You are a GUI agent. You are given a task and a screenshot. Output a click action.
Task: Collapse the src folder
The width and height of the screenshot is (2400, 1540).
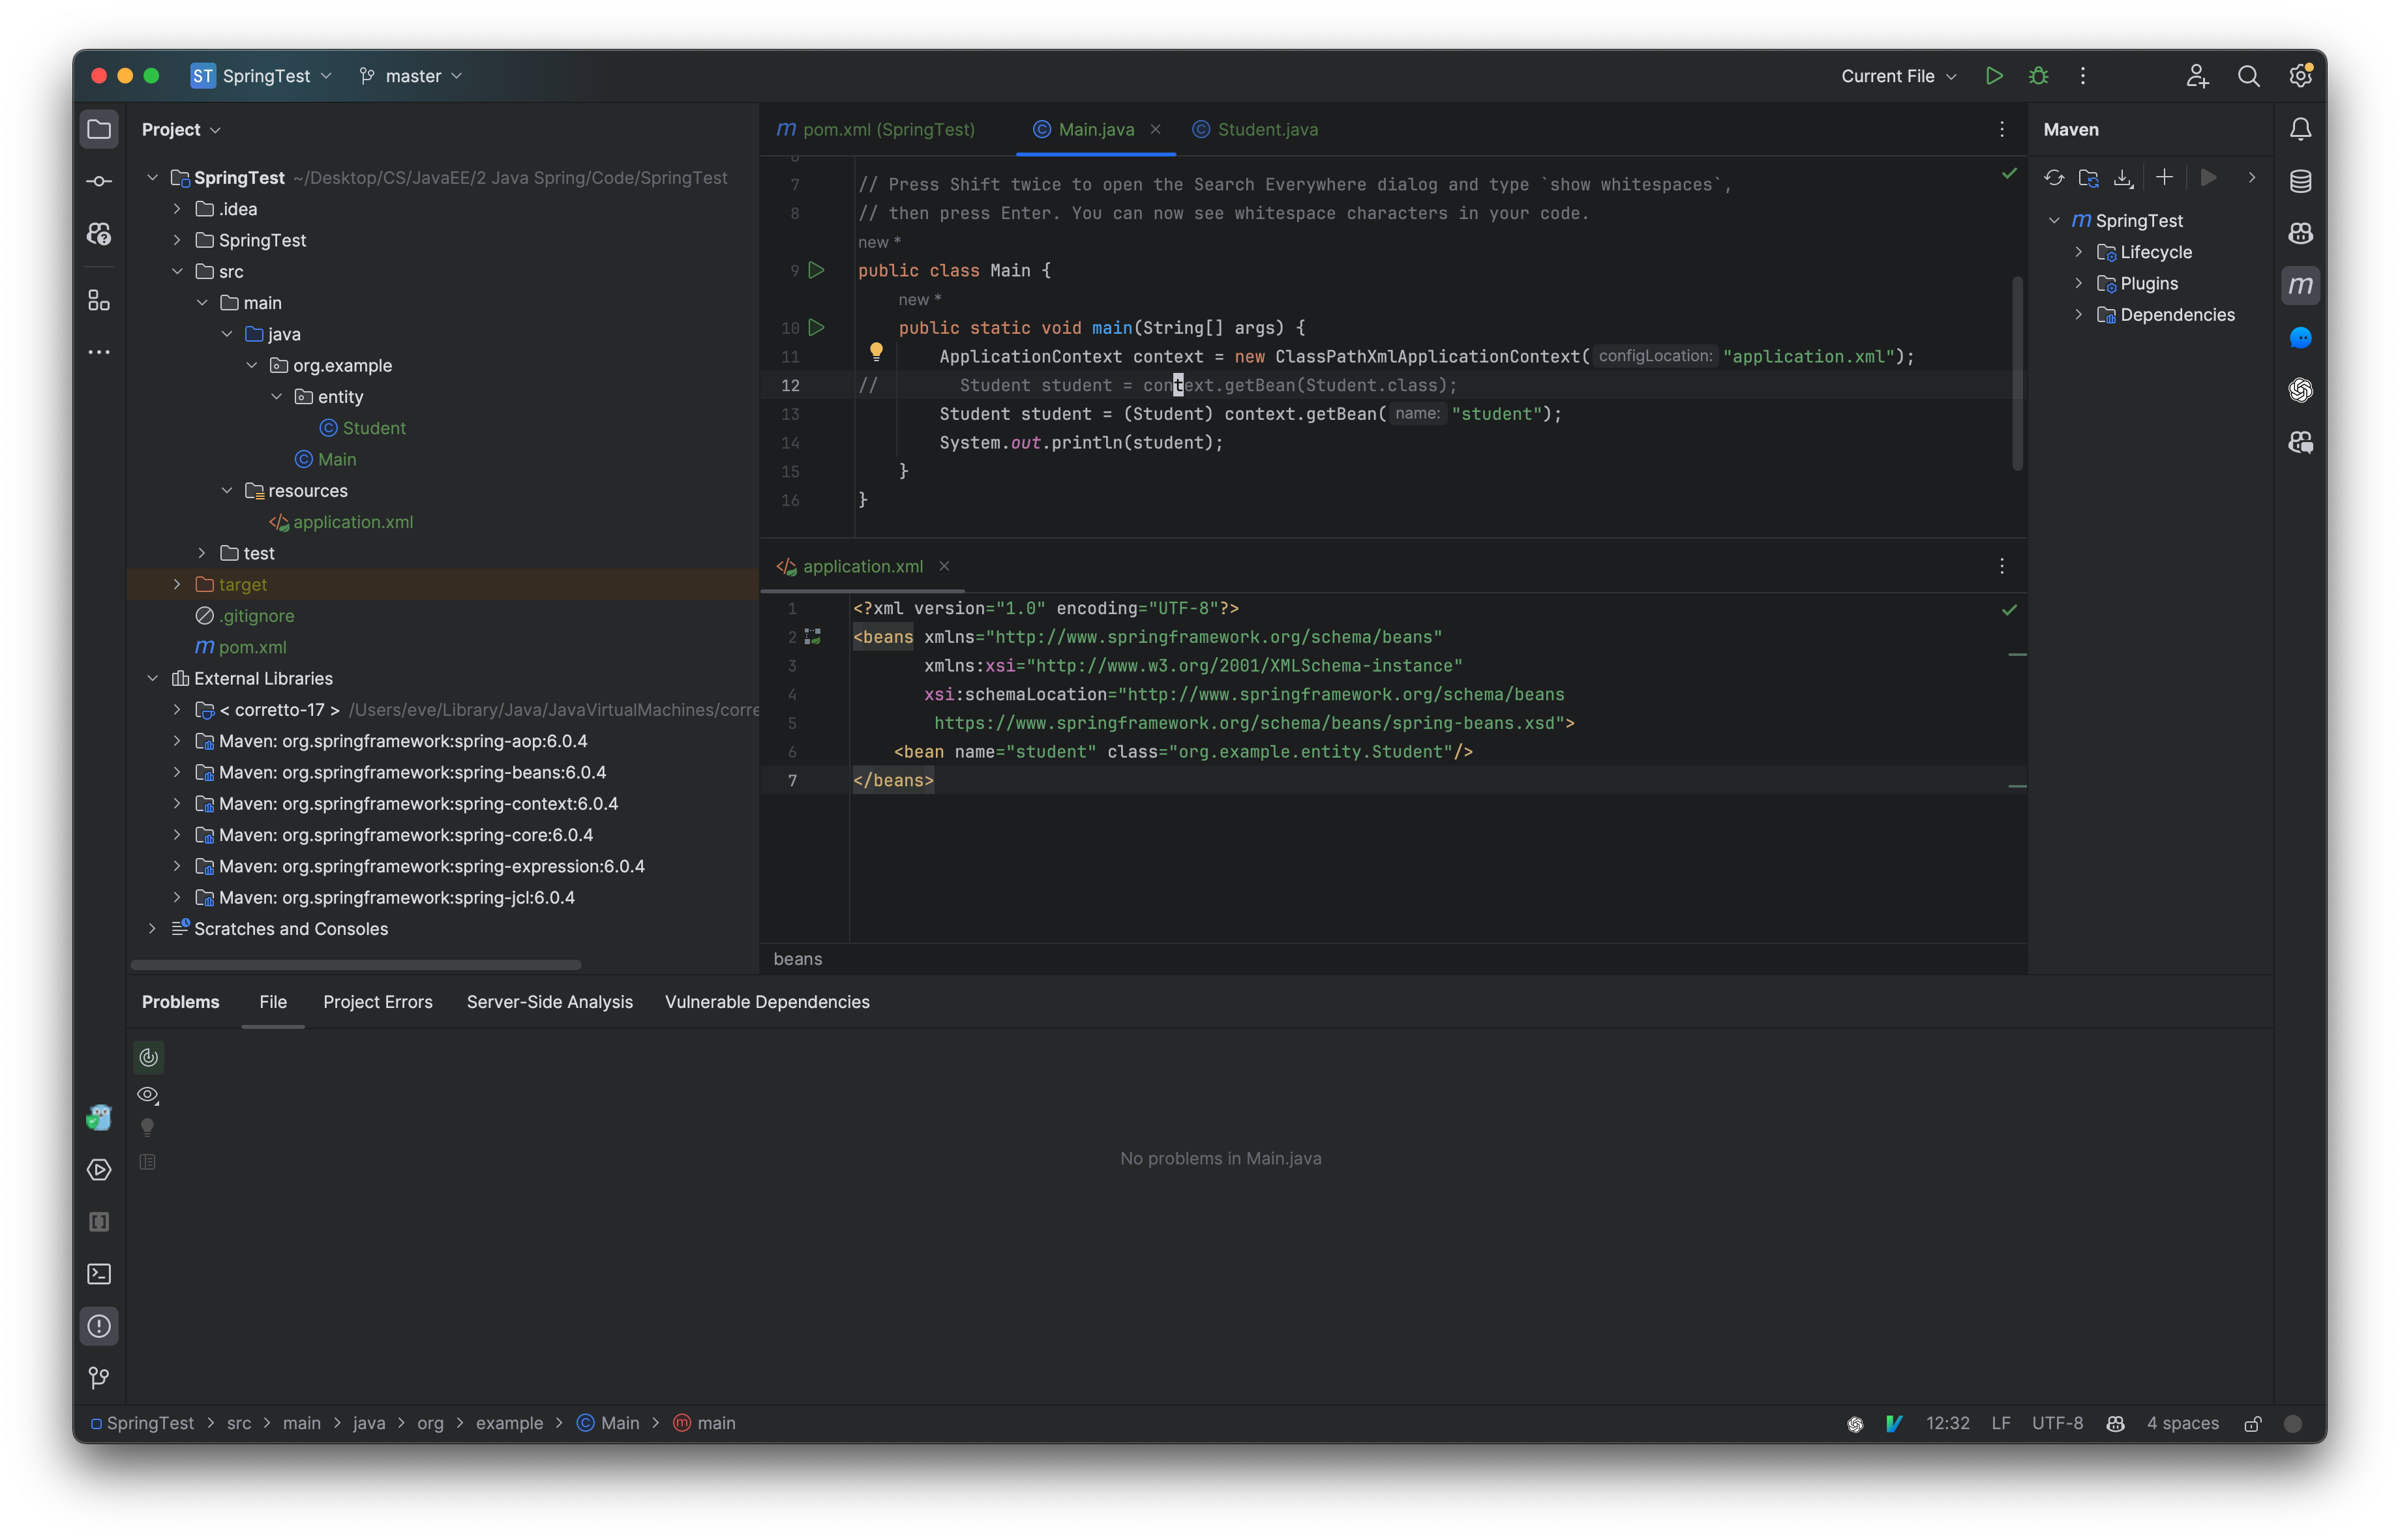(x=177, y=271)
